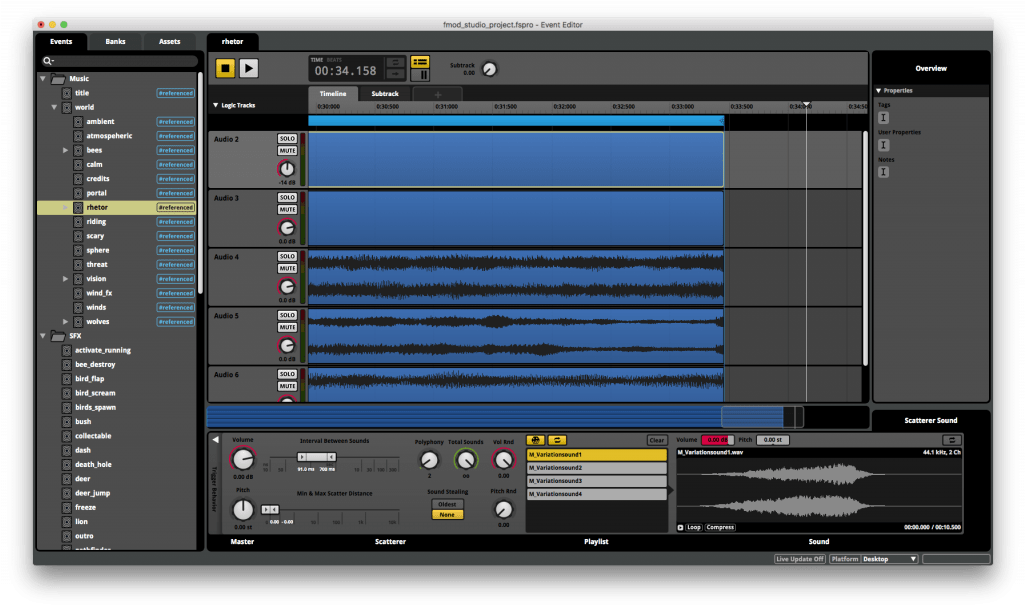Click the Sound panel loop-arrows icon at top right

point(952,440)
